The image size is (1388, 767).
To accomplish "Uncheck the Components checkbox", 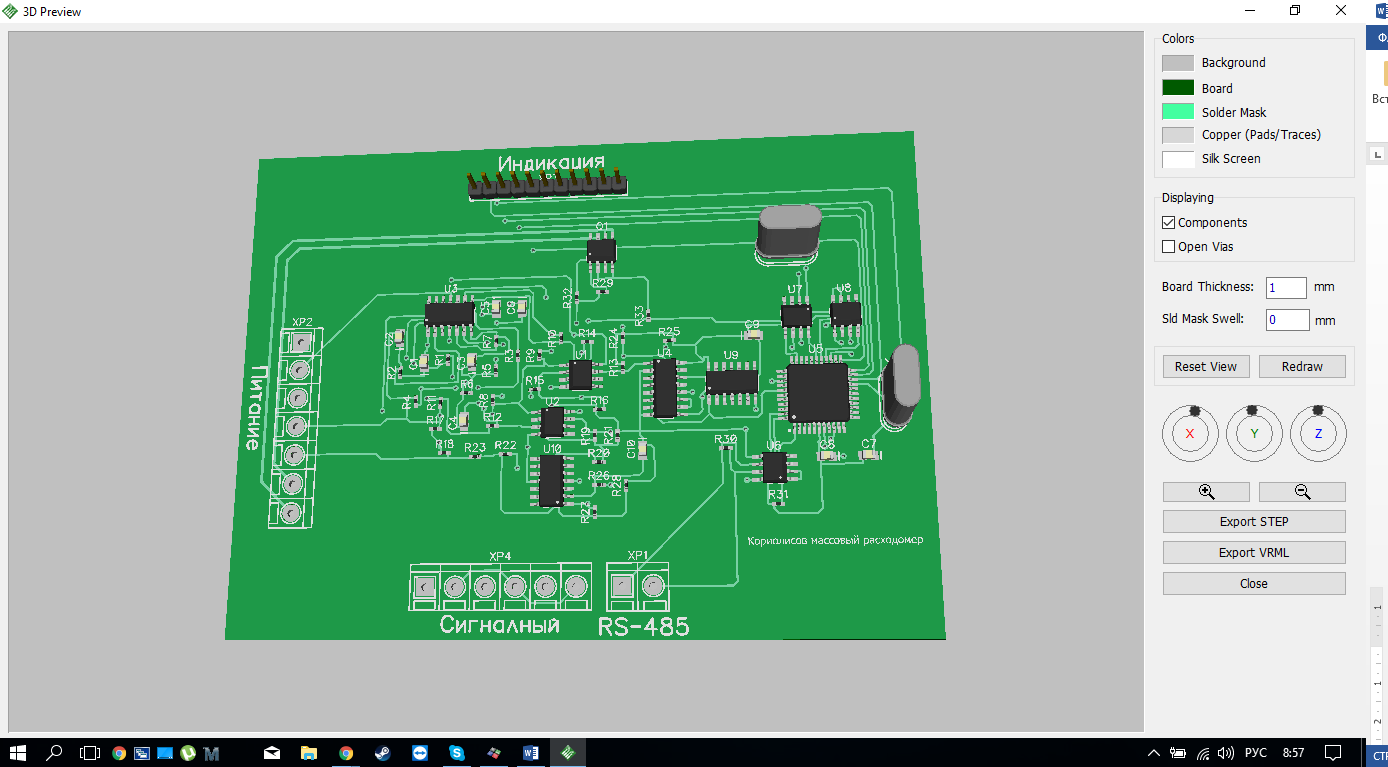I will tap(1168, 222).
